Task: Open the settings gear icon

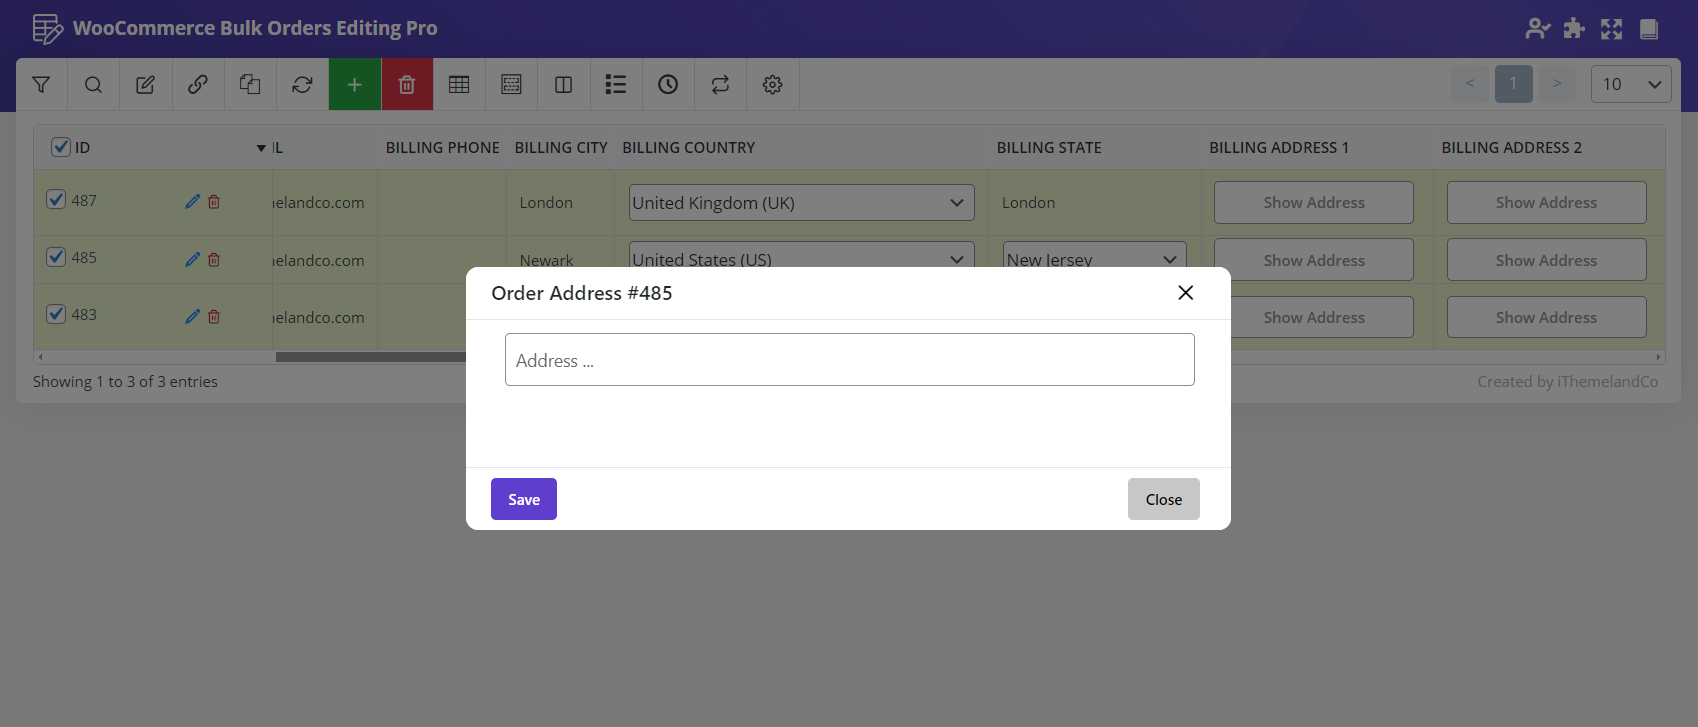Action: pos(772,85)
